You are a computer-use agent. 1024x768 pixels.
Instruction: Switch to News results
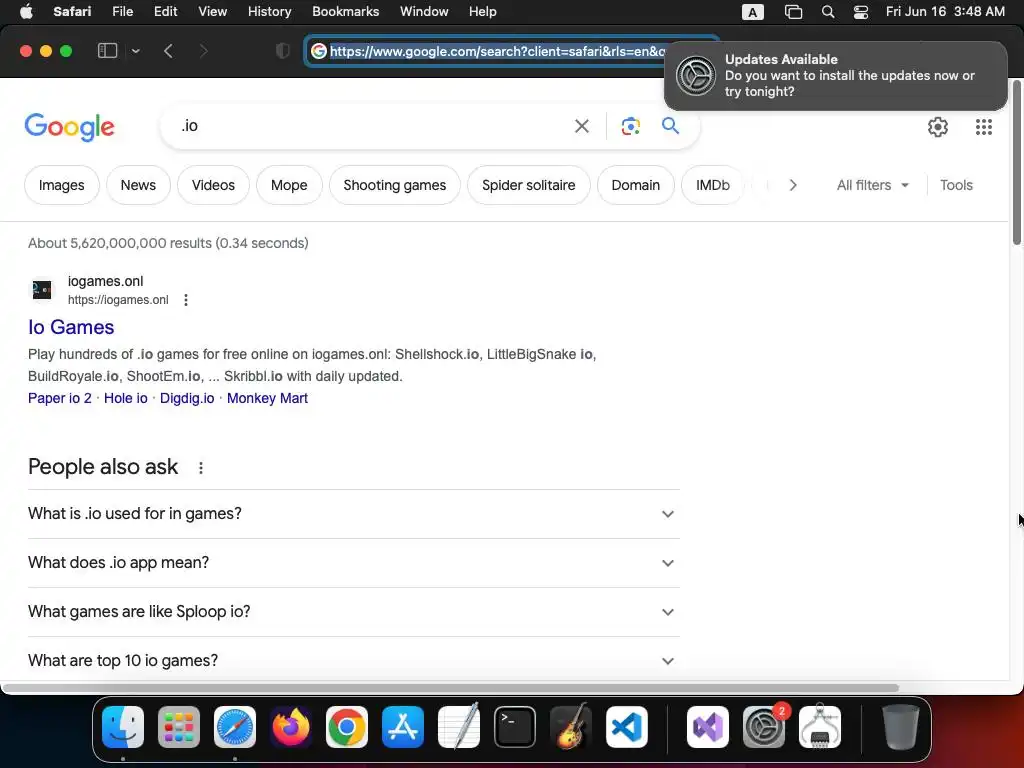pos(138,185)
